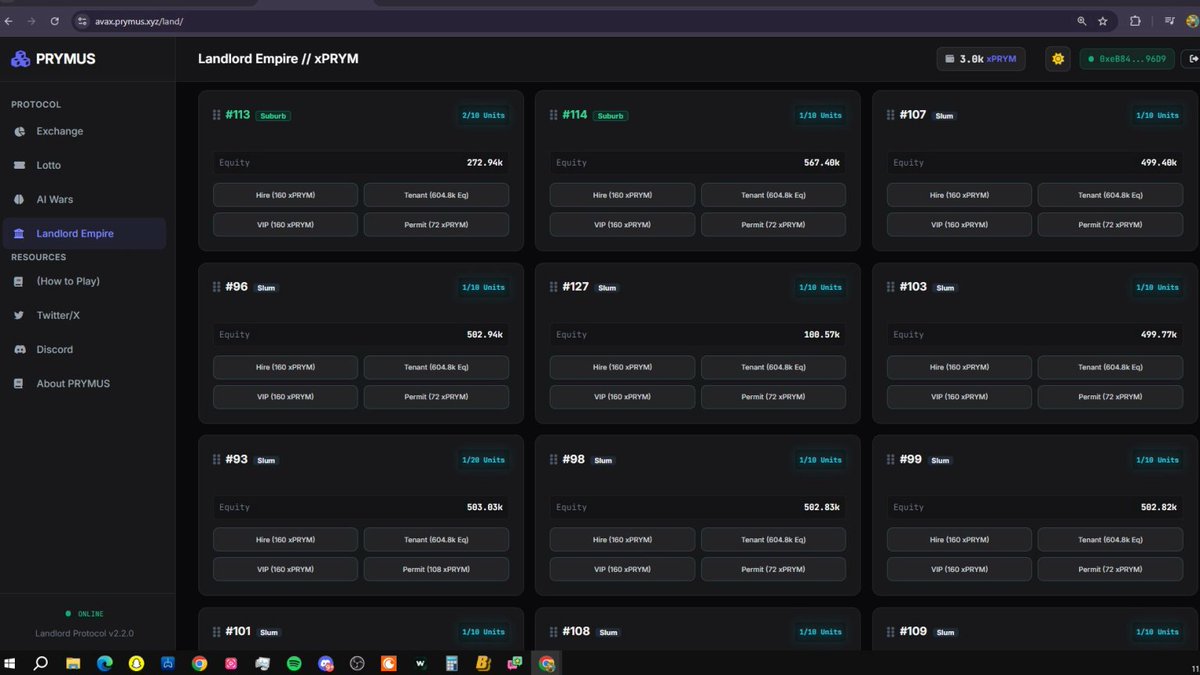This screenshot has width=1200, height=675.
Task: Click the logout arrow icon
Action: (1192, 59)
